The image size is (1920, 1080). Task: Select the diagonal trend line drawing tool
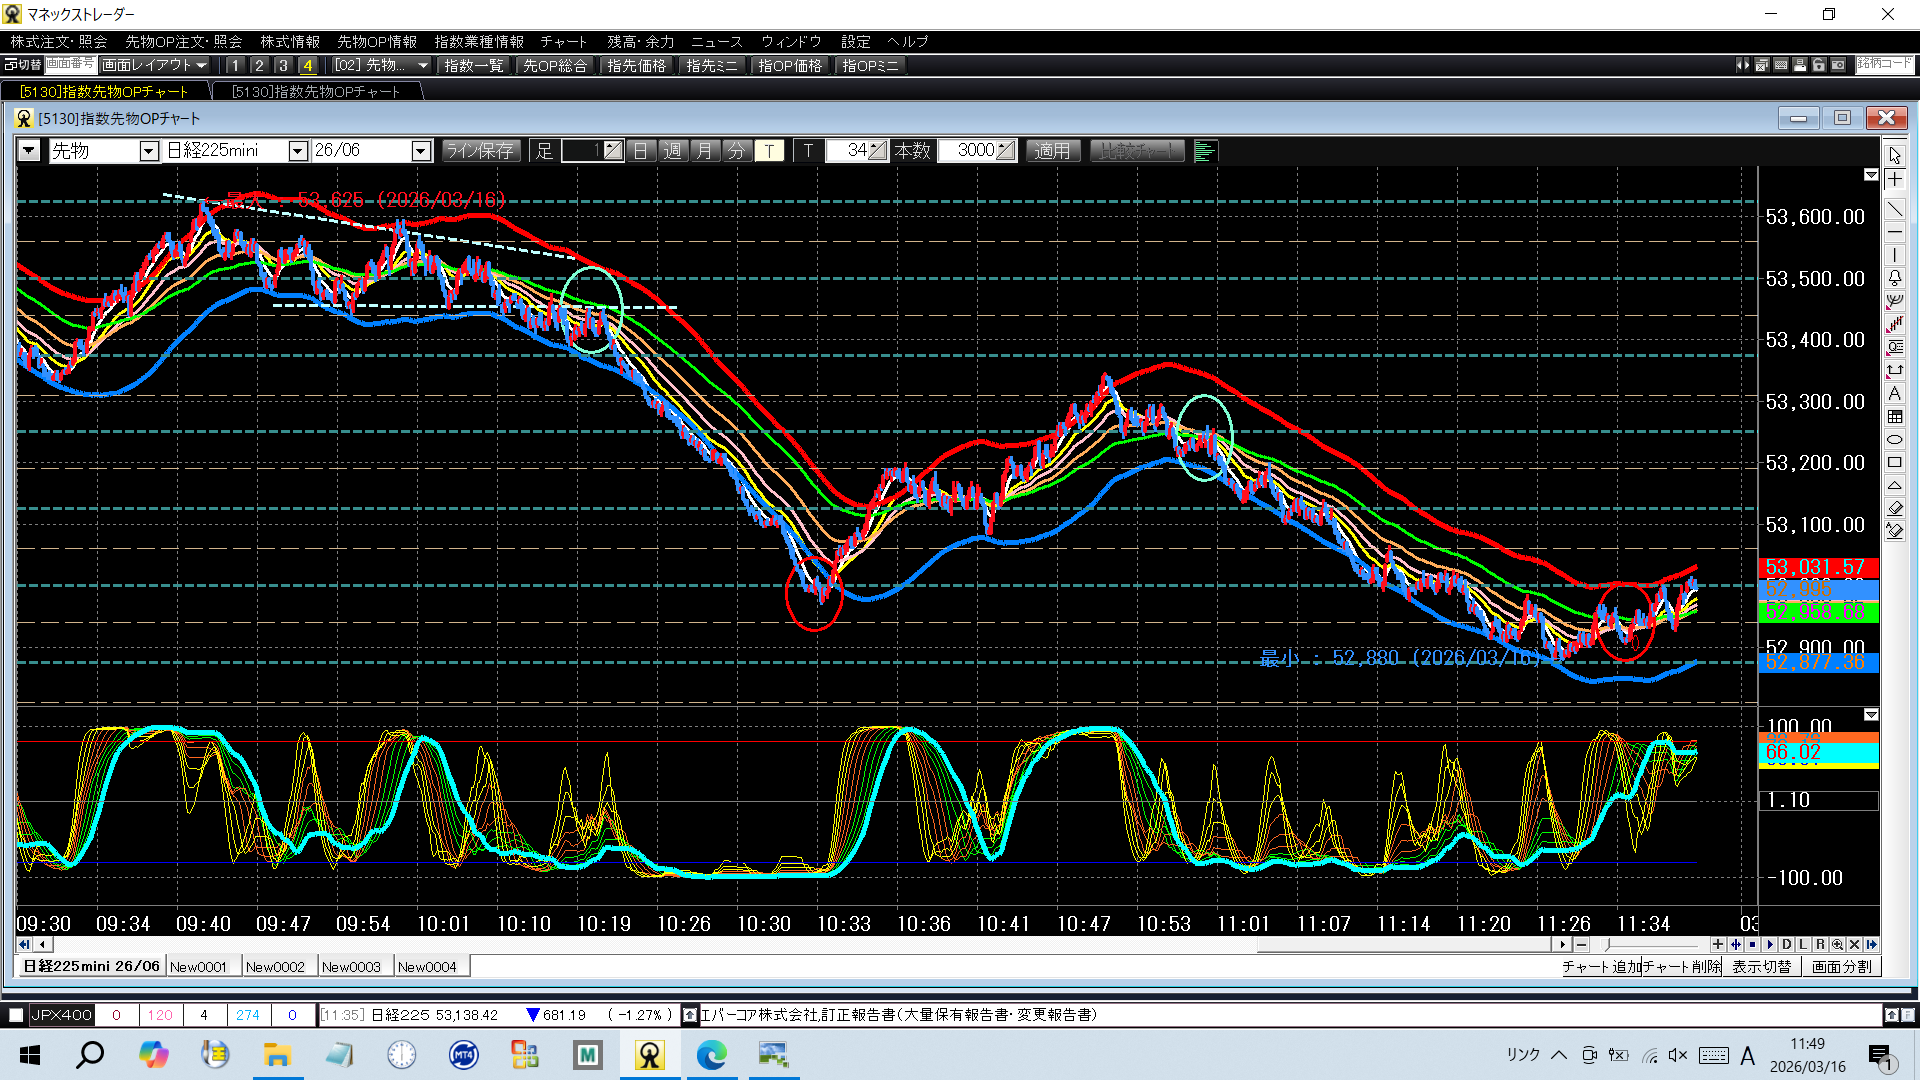click(x=1894, y=209)
